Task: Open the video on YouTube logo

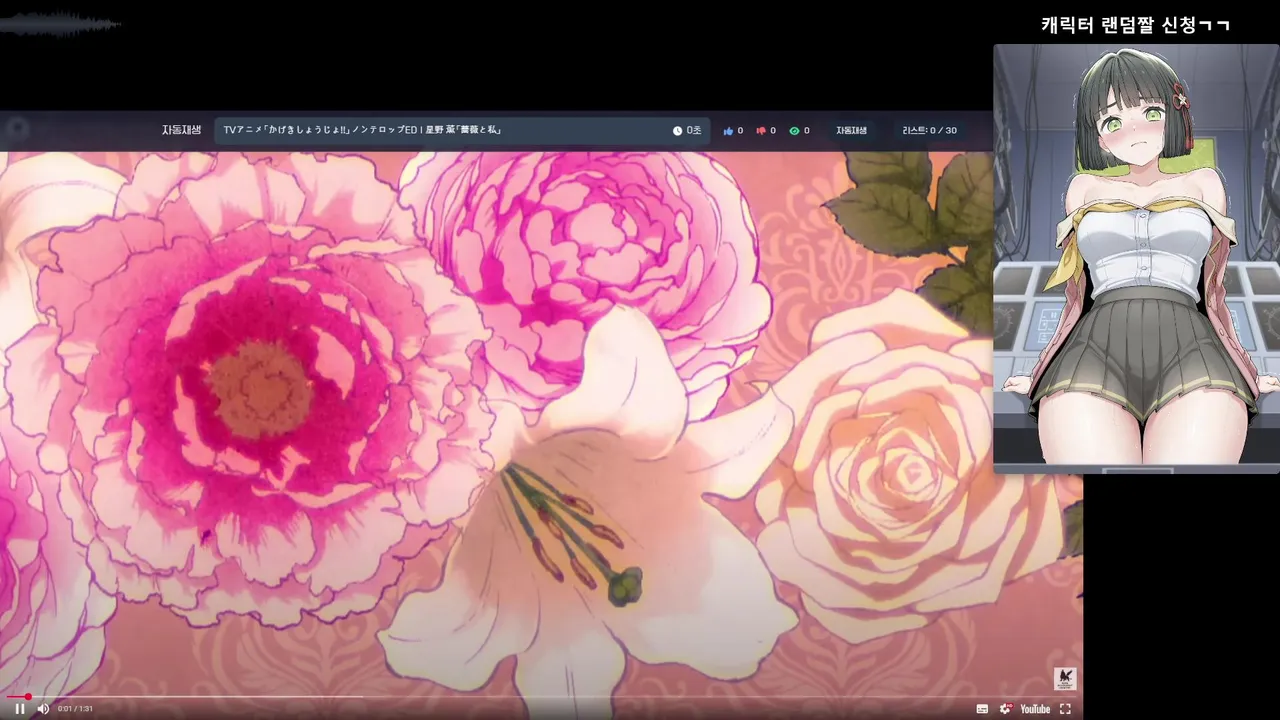Action: pyautogui.click(x=1035, y=709)
